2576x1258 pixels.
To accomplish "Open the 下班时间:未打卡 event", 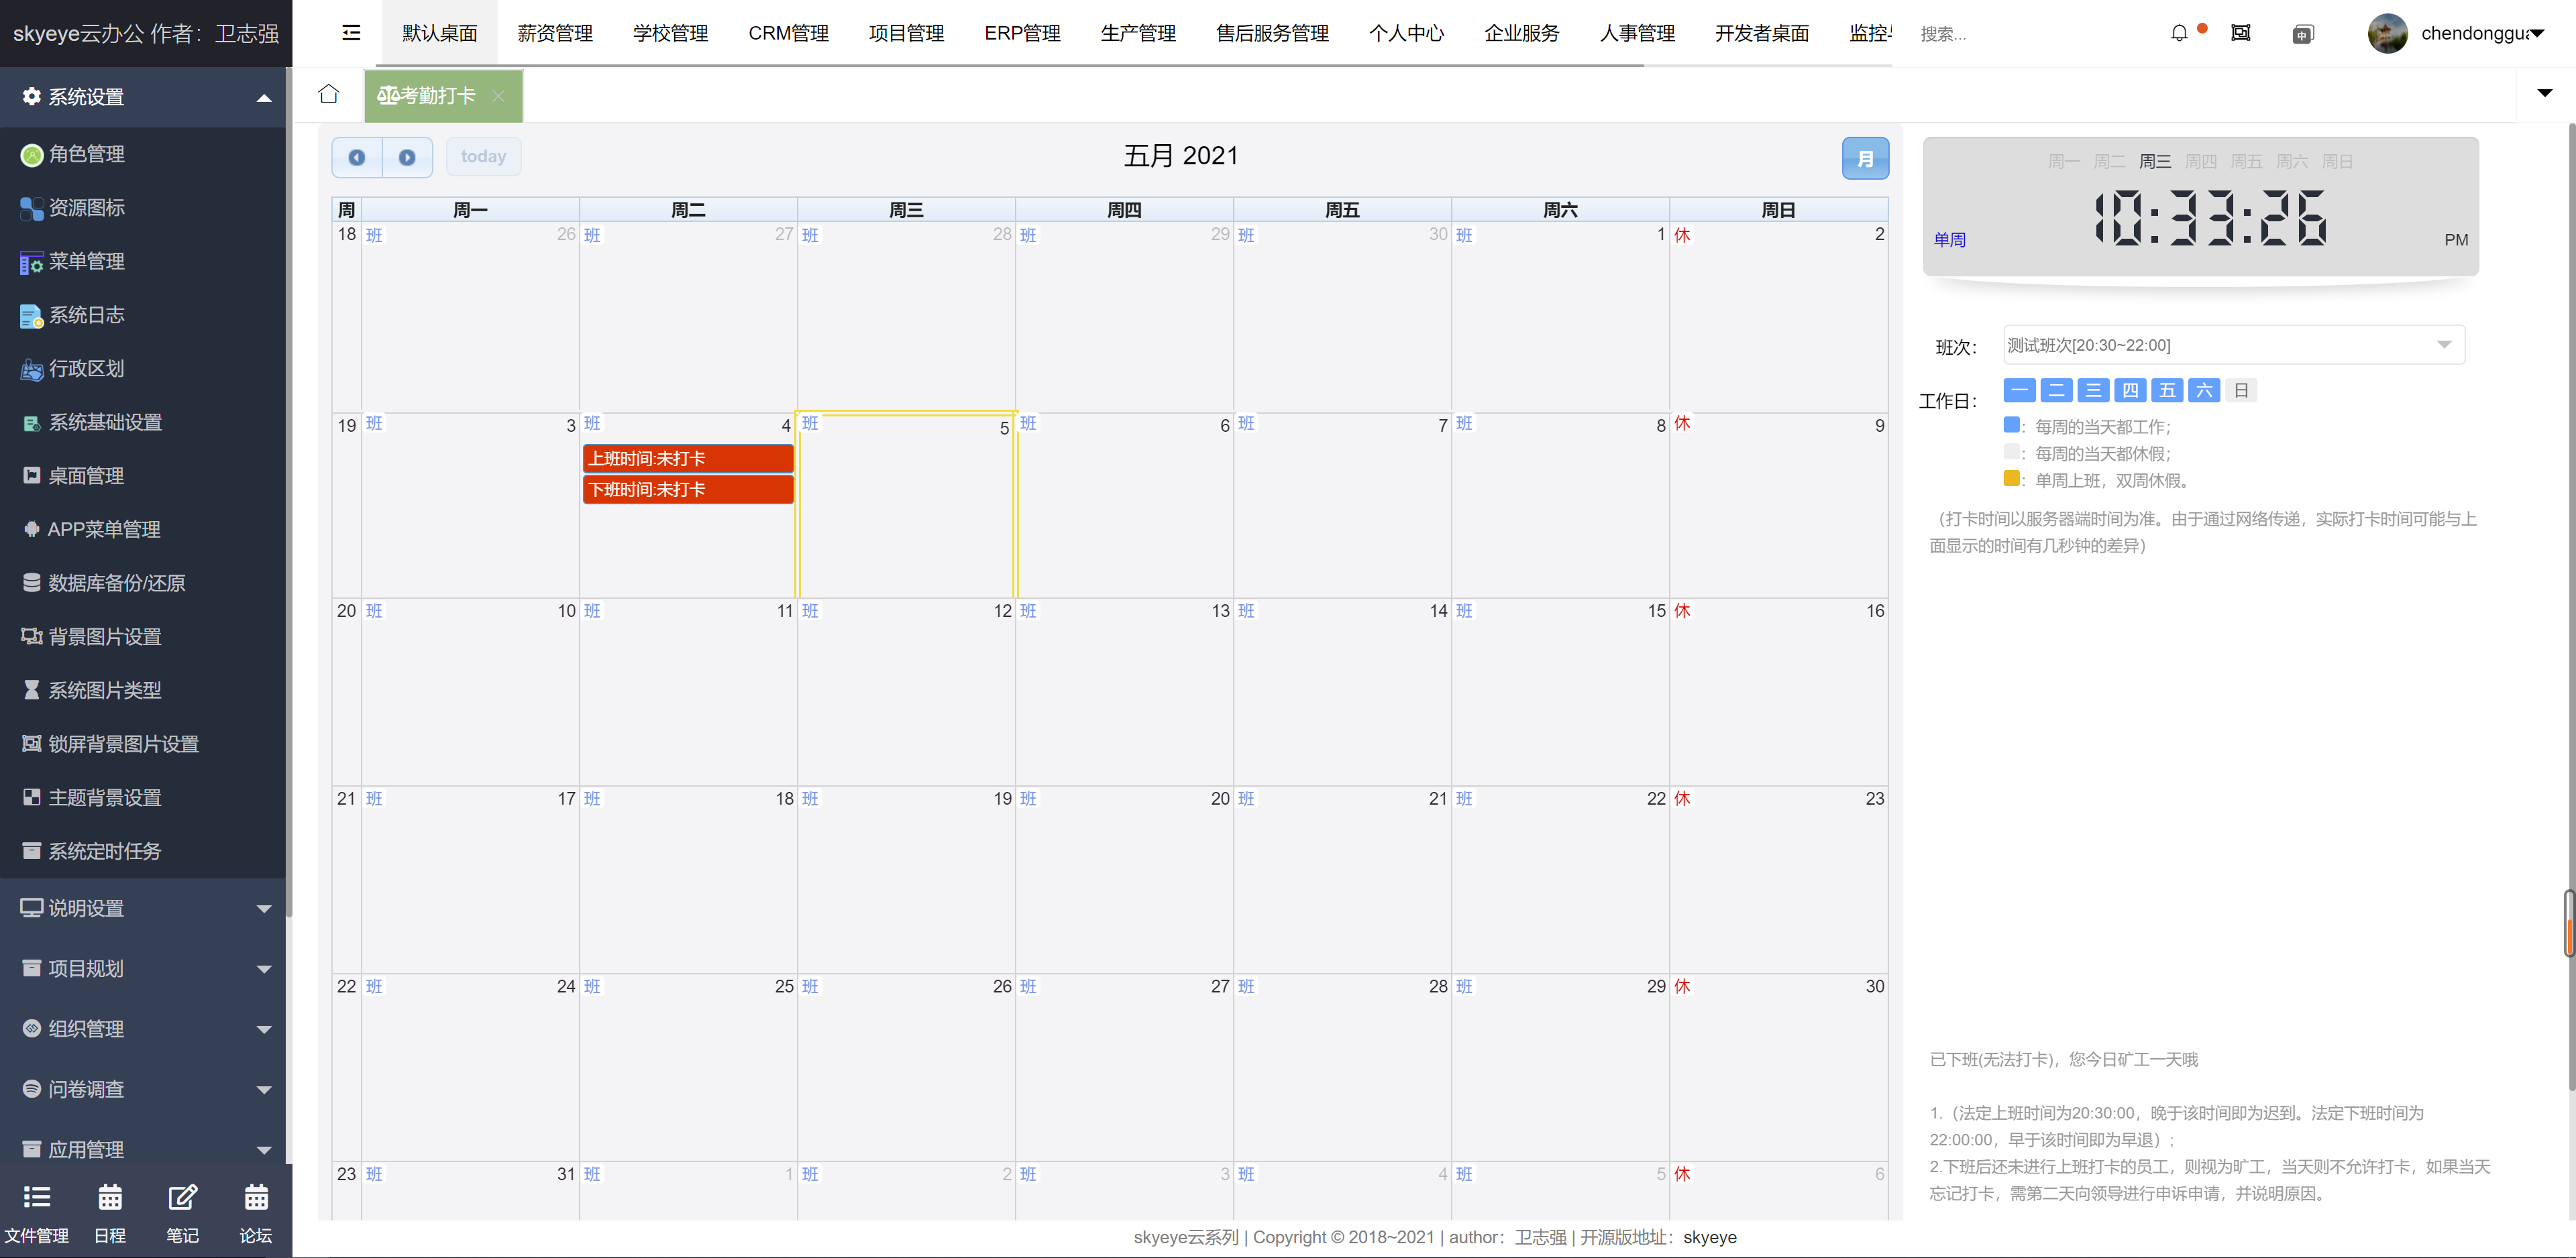I will 688,489.
